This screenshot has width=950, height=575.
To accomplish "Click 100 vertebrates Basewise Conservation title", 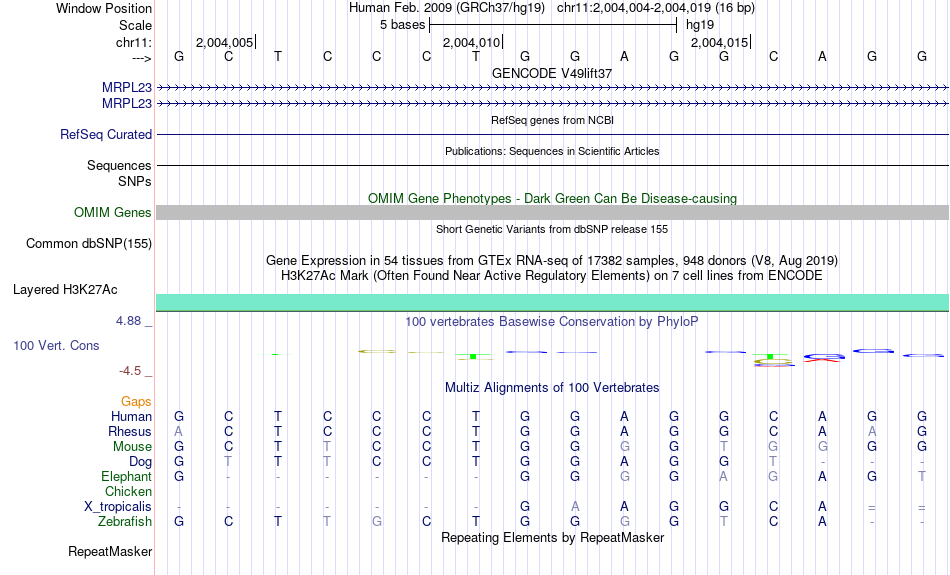I will [x=552, y=322].
